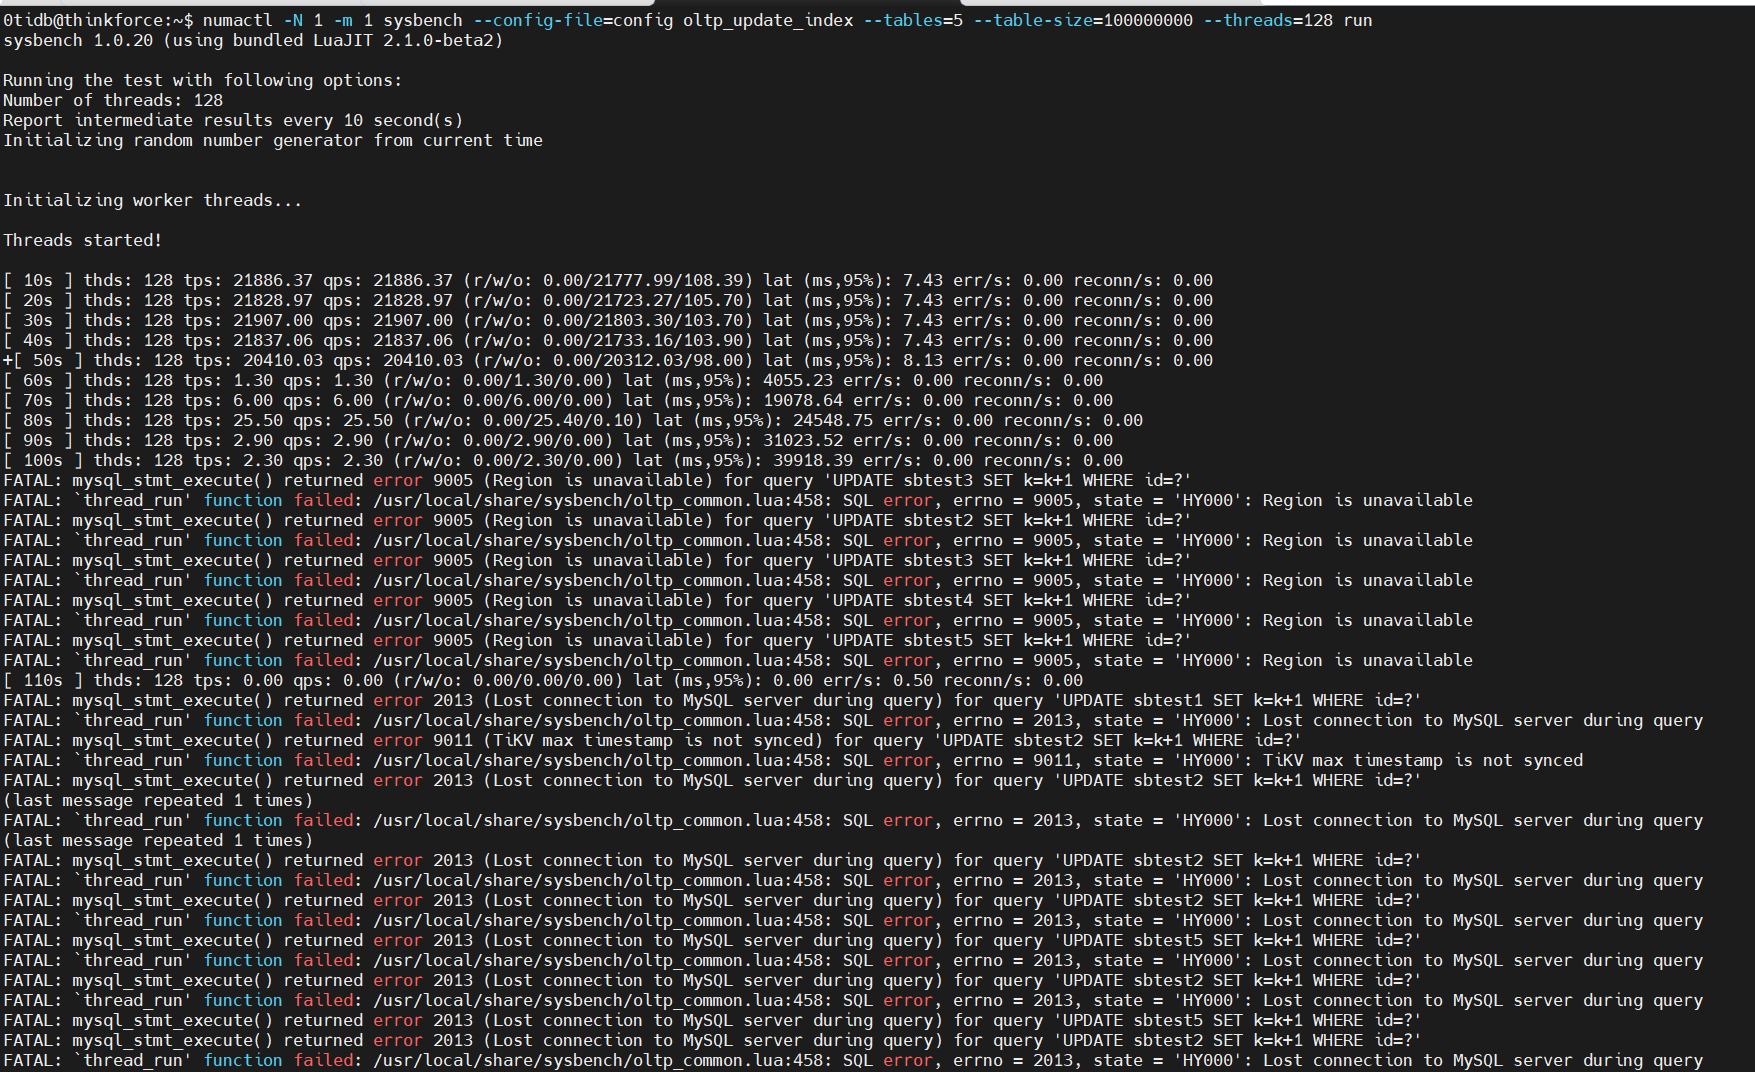Click latency 19078.64 in the 70s row
Screen dimensions: 1755x1072
coord(803,400)
